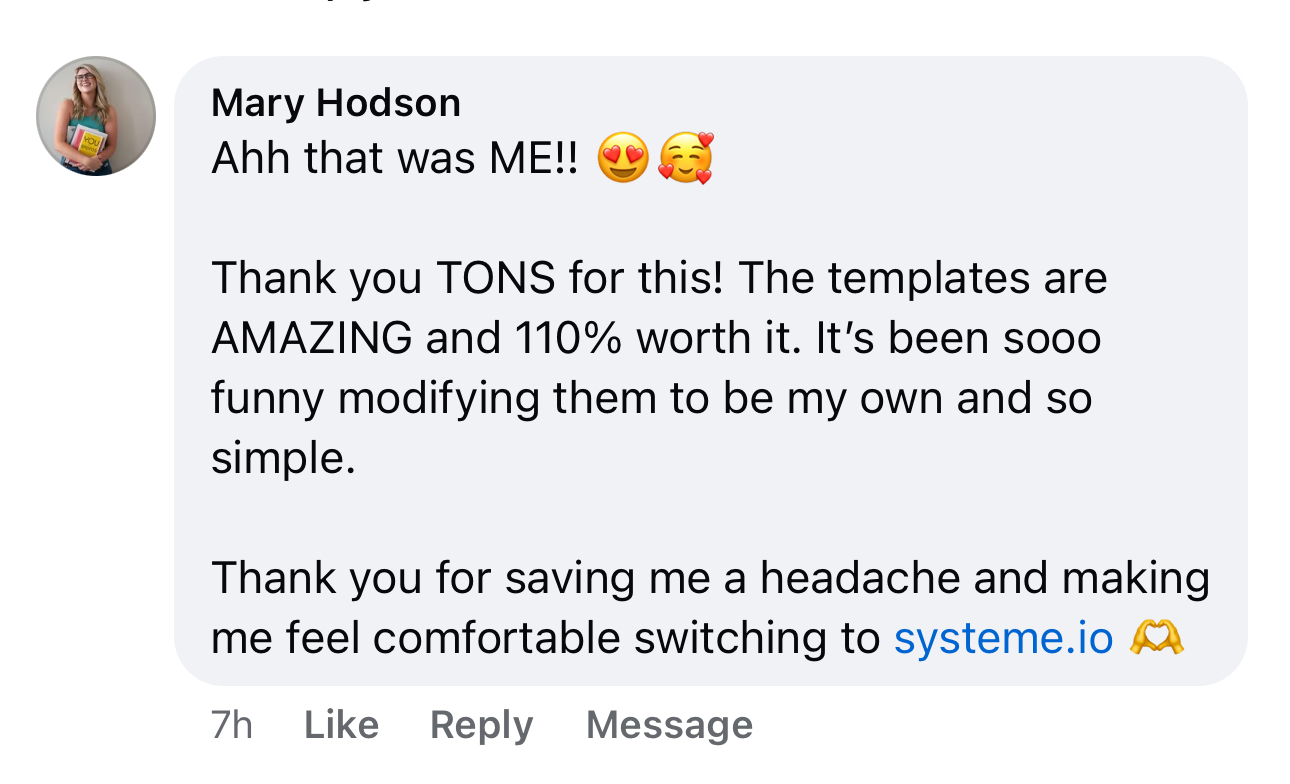Like Mary Hodson's comment
Image resolution: width=1290 pixels, height=784 pixels.
(x=341, y=725)
